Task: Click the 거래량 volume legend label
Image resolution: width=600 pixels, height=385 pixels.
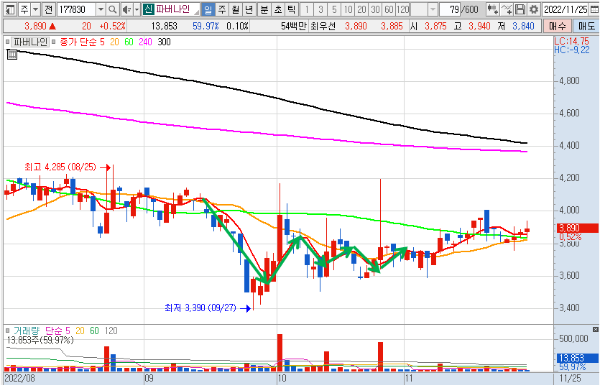Action: pyautogui.click(x=26, y=331)
